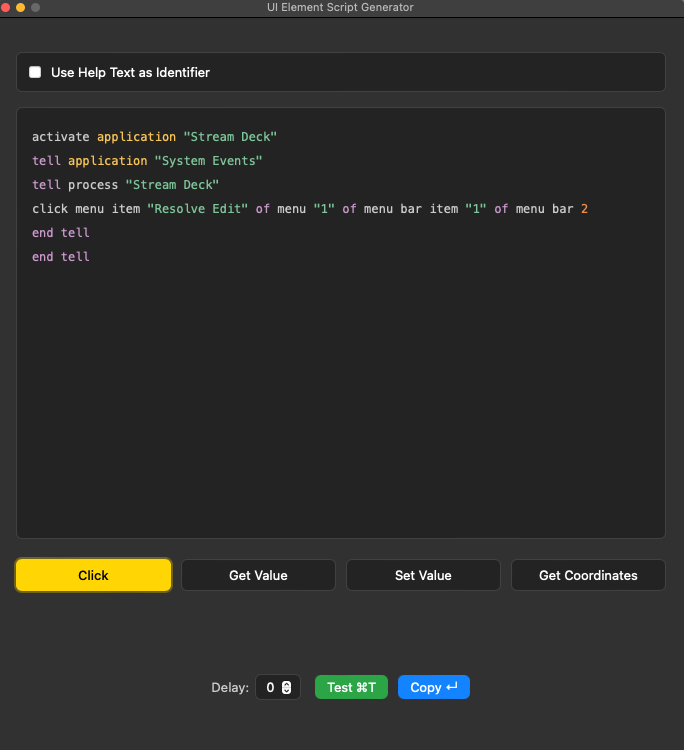Close the window with the red button

pos(5,7)
